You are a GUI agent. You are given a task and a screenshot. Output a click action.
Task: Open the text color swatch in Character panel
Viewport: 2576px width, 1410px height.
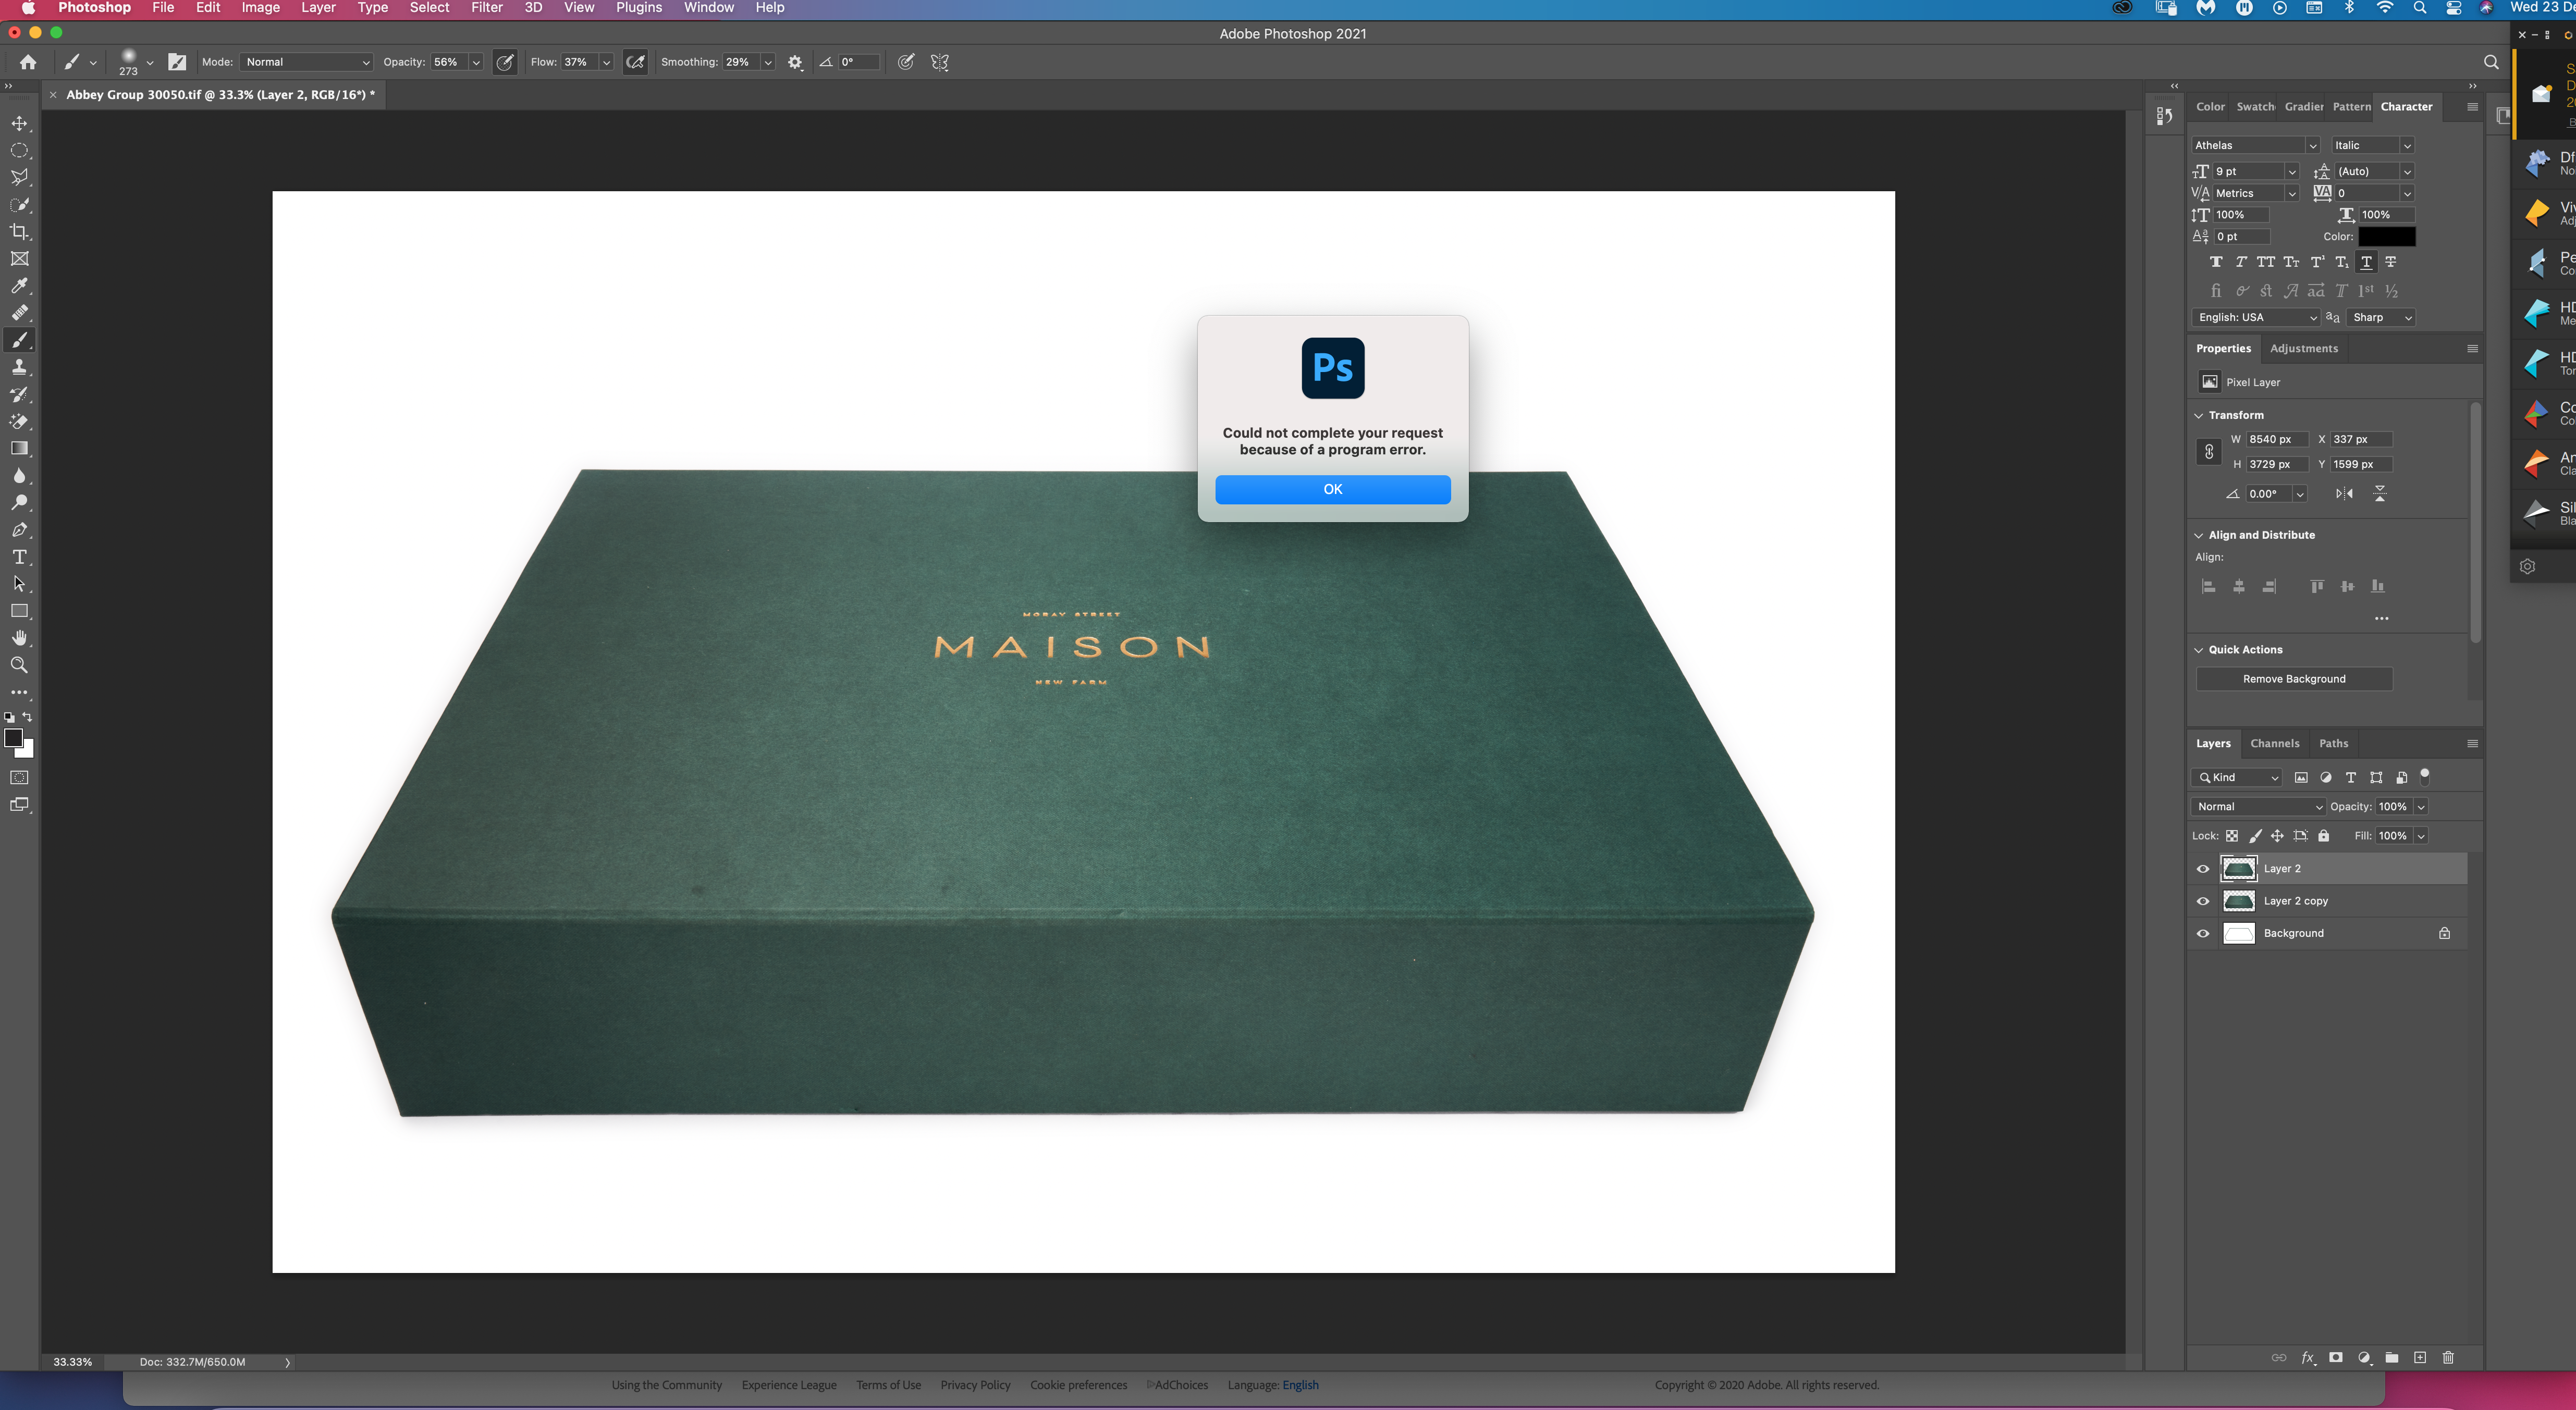click(x=2388, y=236)
